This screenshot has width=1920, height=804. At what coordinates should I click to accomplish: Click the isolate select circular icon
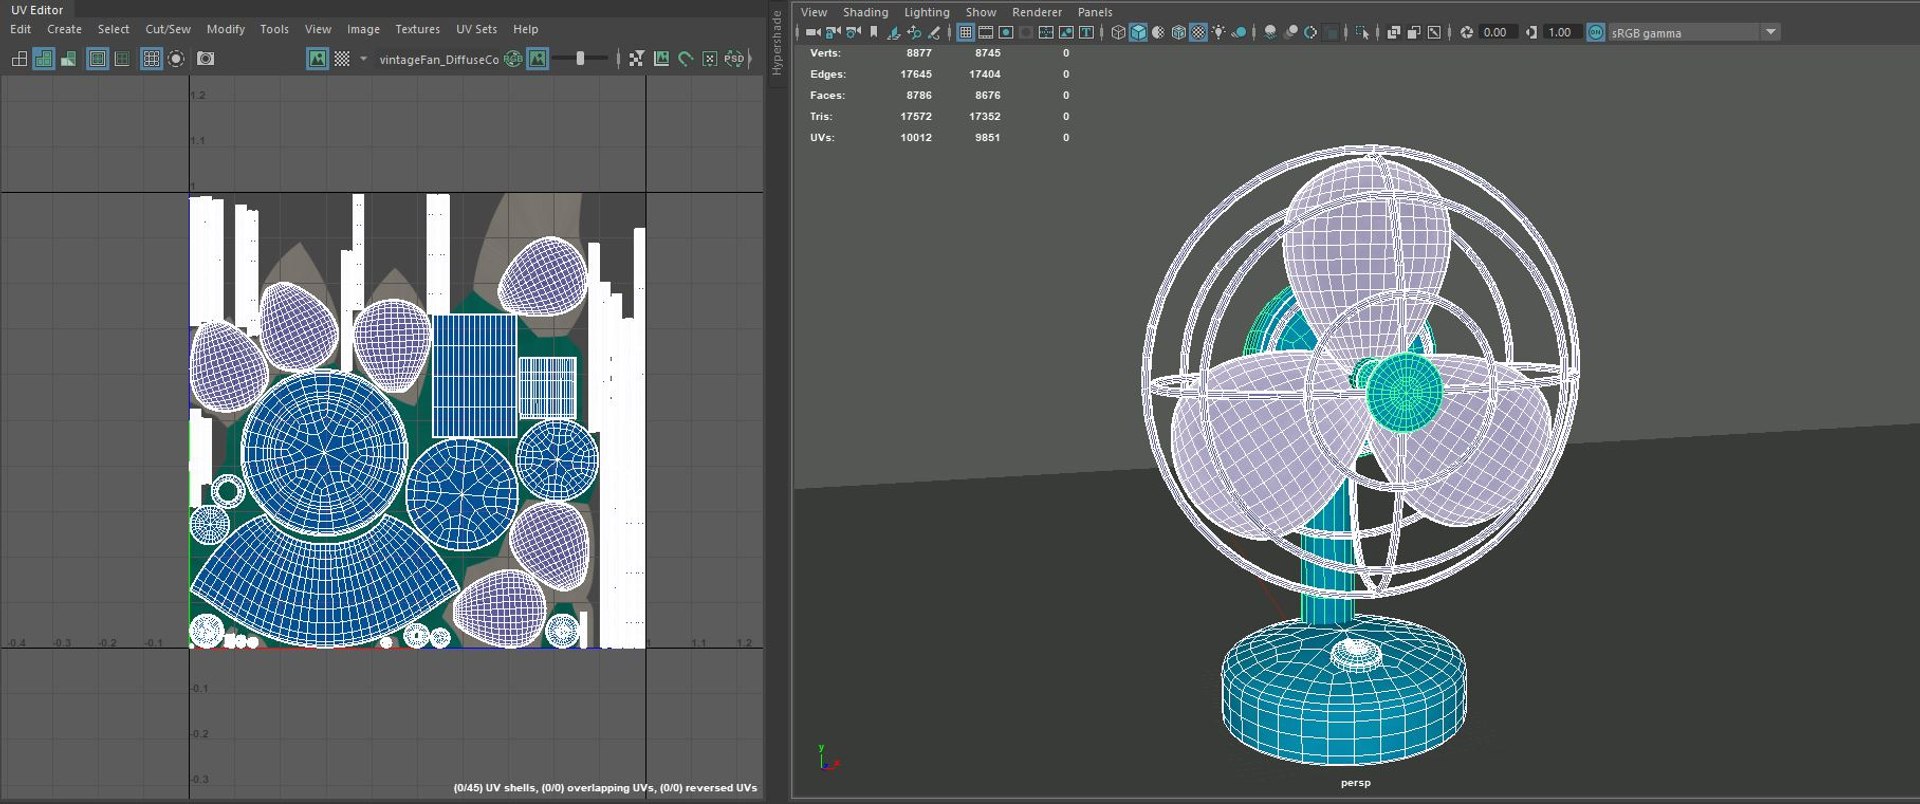tap(176, 59)
